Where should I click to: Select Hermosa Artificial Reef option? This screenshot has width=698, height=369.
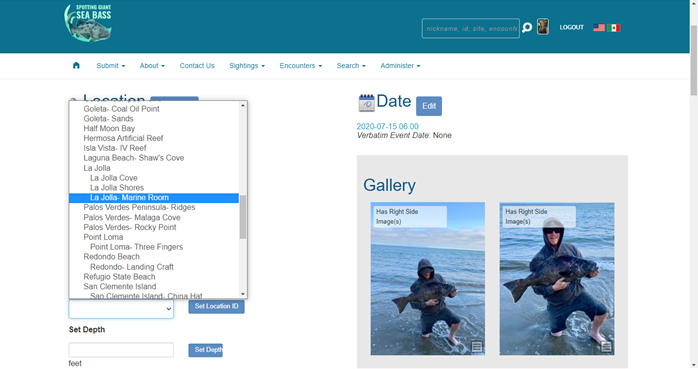click(x=123, y=138)
